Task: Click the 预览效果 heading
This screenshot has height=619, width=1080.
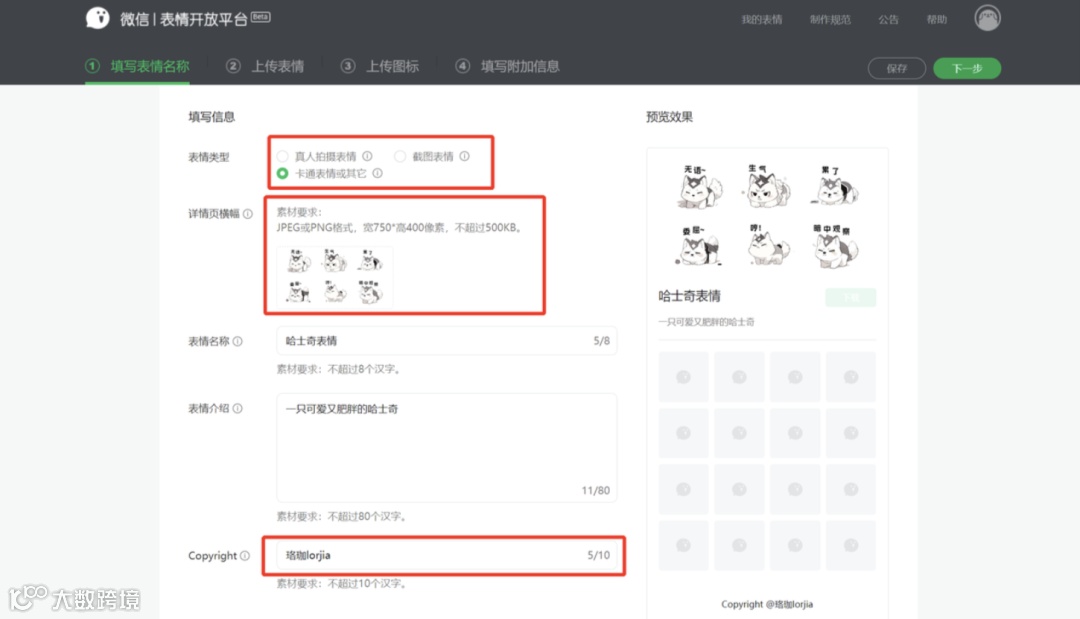Action: (669, 117)
